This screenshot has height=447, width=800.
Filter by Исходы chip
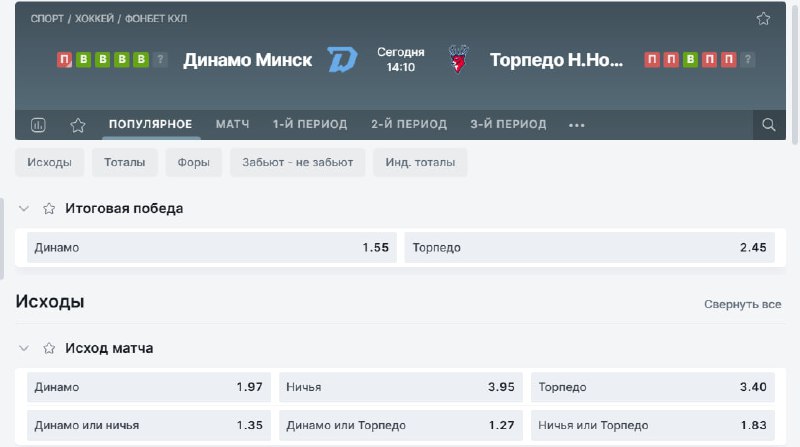(x=49, y=162)
